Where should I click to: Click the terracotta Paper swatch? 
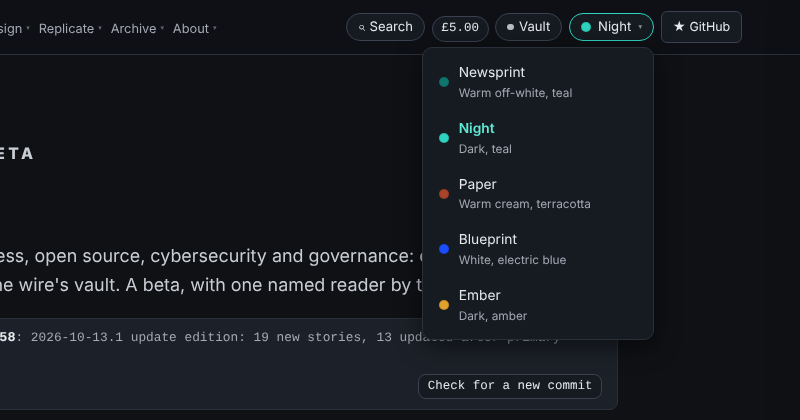click(444, 194)
